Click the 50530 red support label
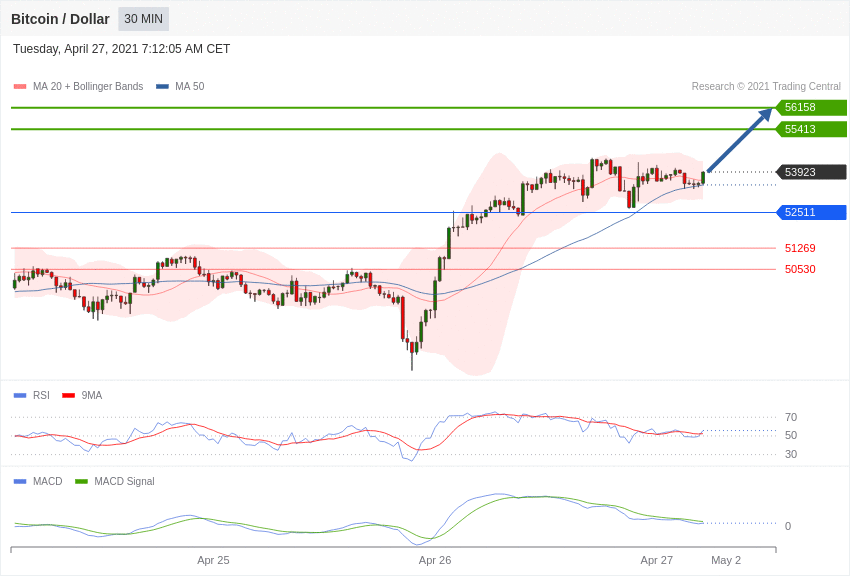The width and height of the screenshot is (850, 576). 800,269
